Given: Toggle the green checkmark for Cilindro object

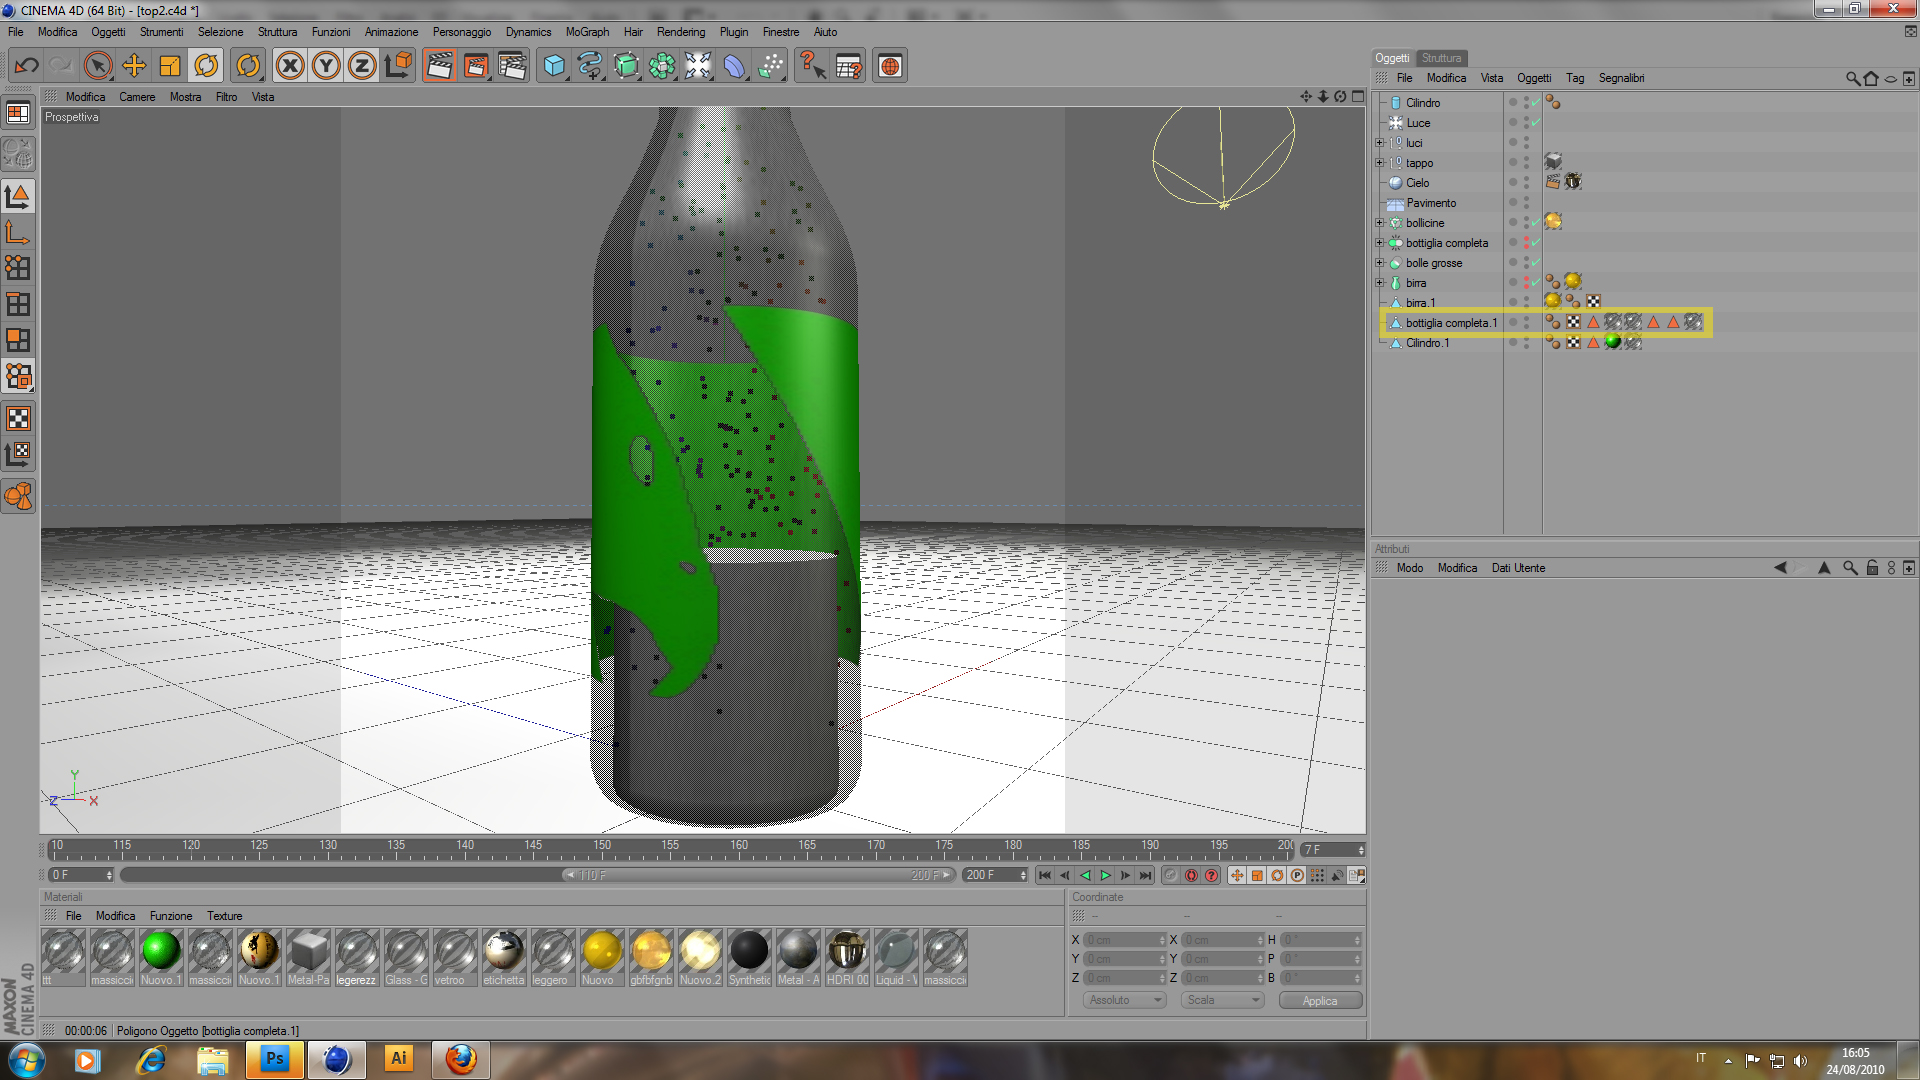Looking at the screenshot, I should 1536,102.
